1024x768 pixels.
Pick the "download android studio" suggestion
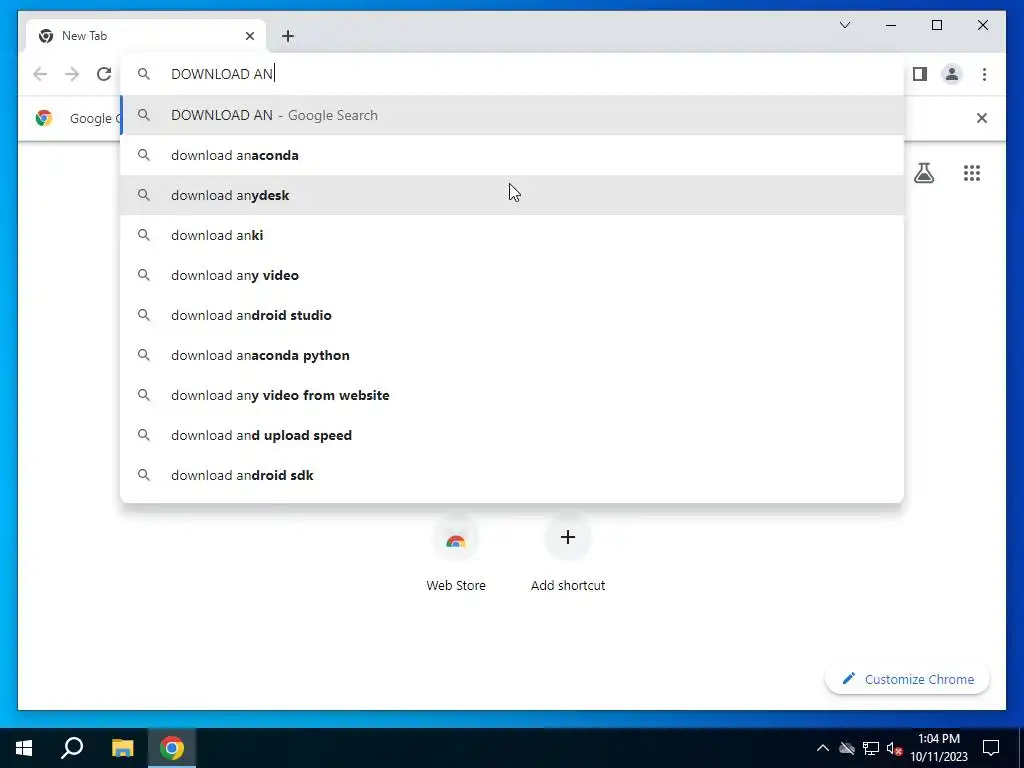513,315
